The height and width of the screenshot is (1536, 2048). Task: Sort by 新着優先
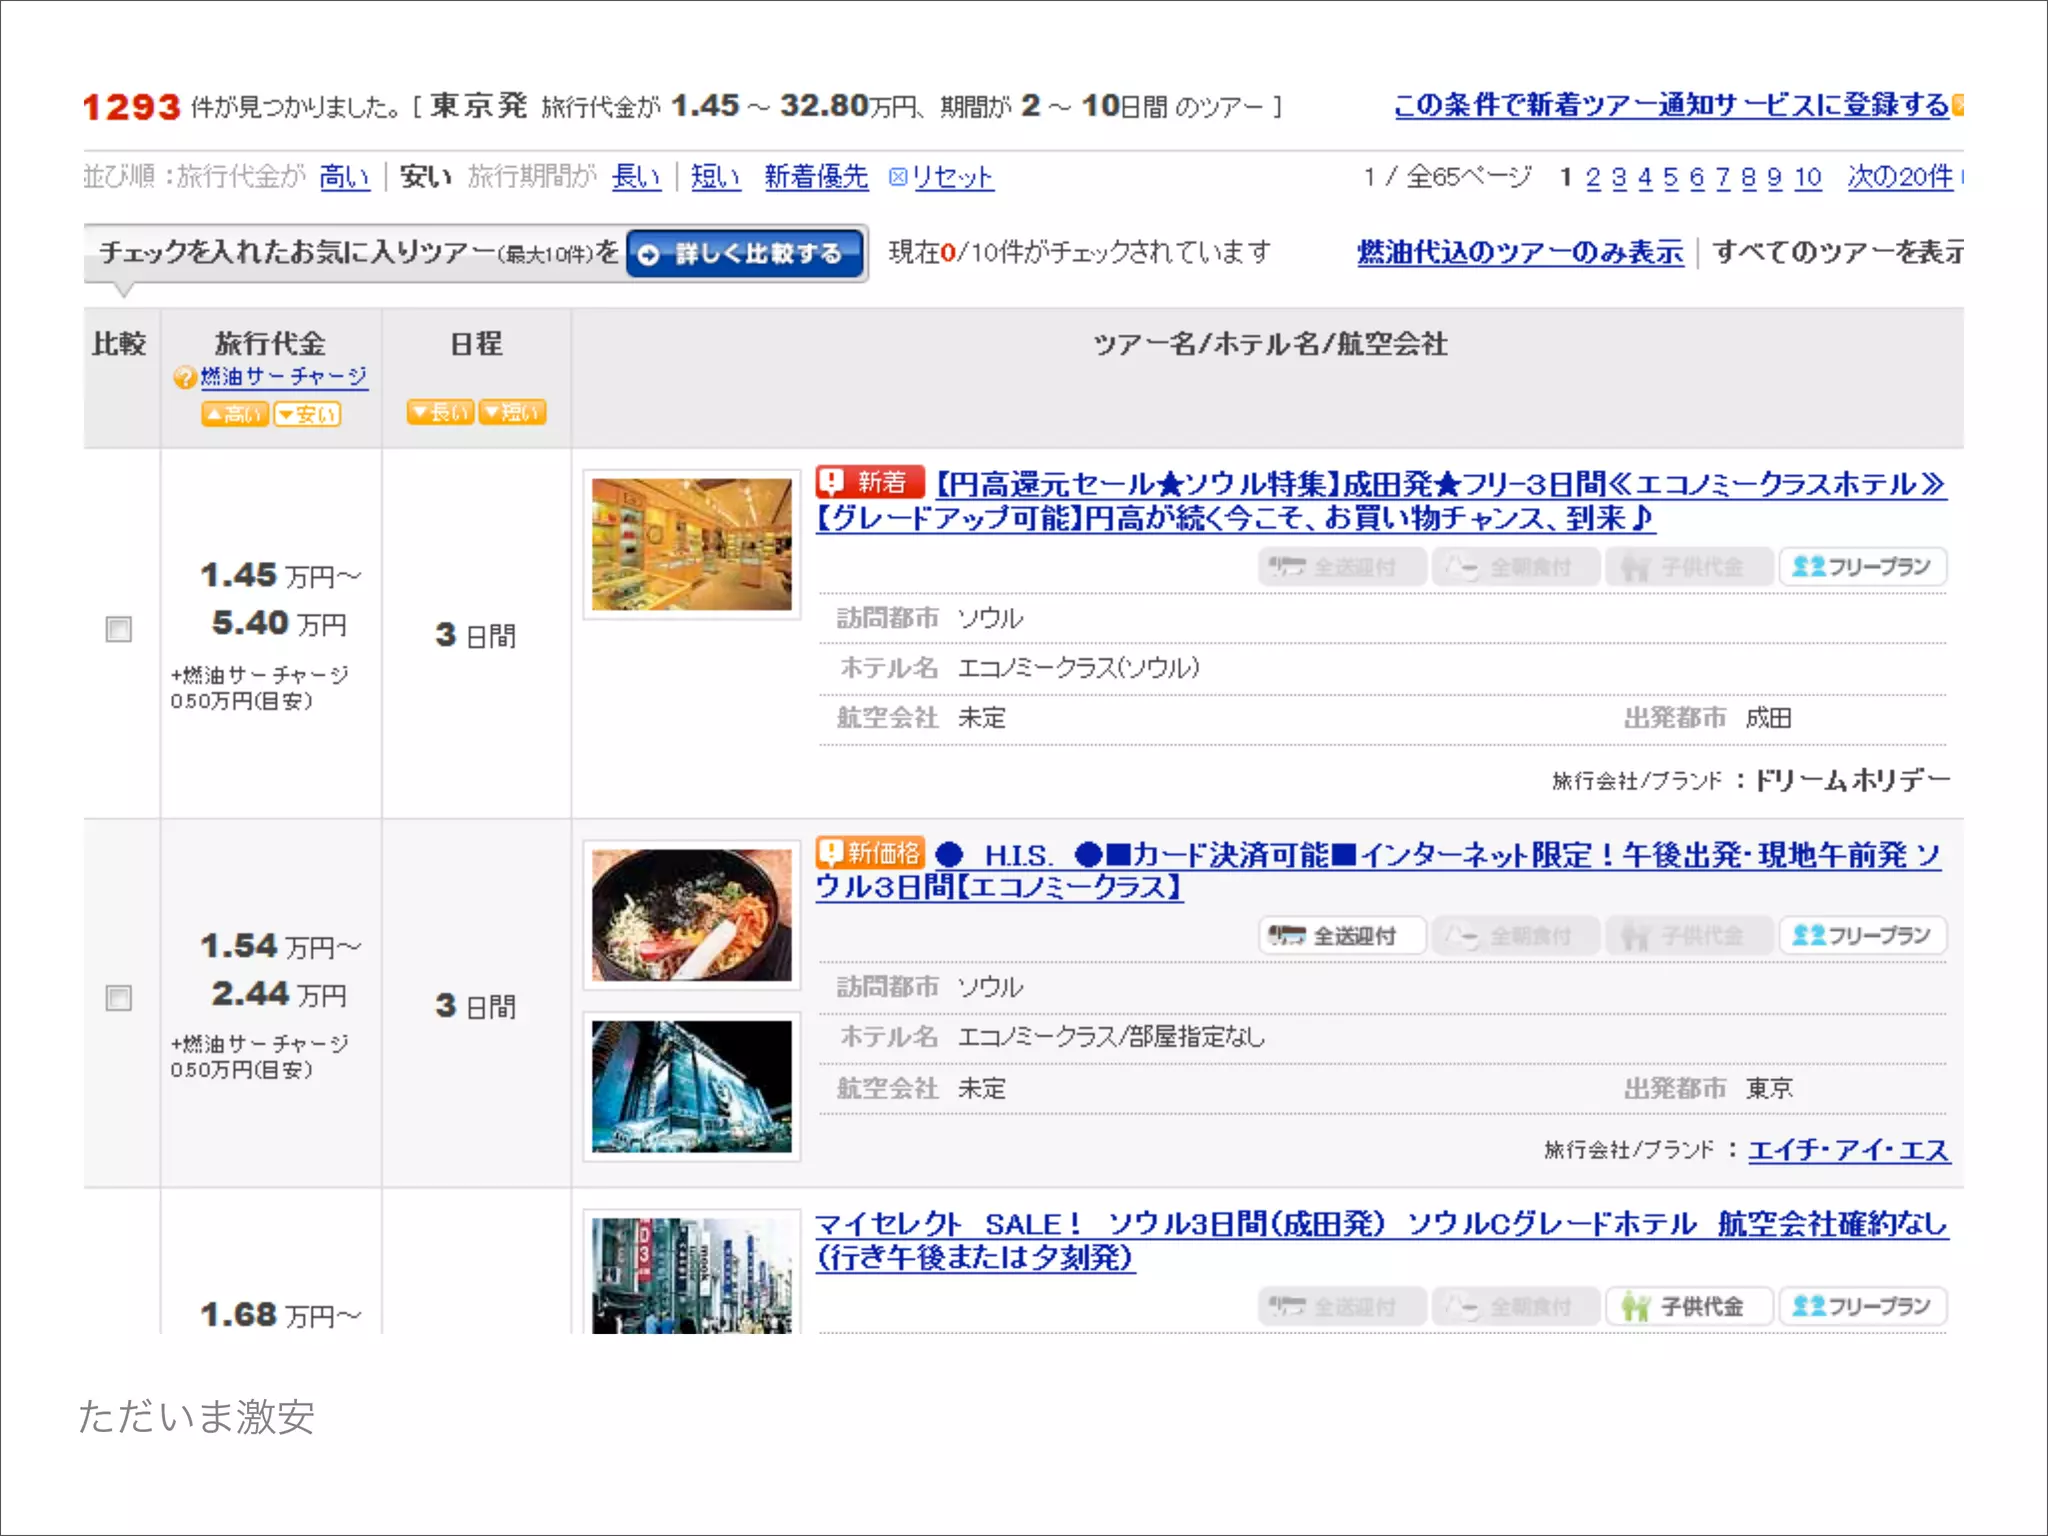tap(816, 177)
